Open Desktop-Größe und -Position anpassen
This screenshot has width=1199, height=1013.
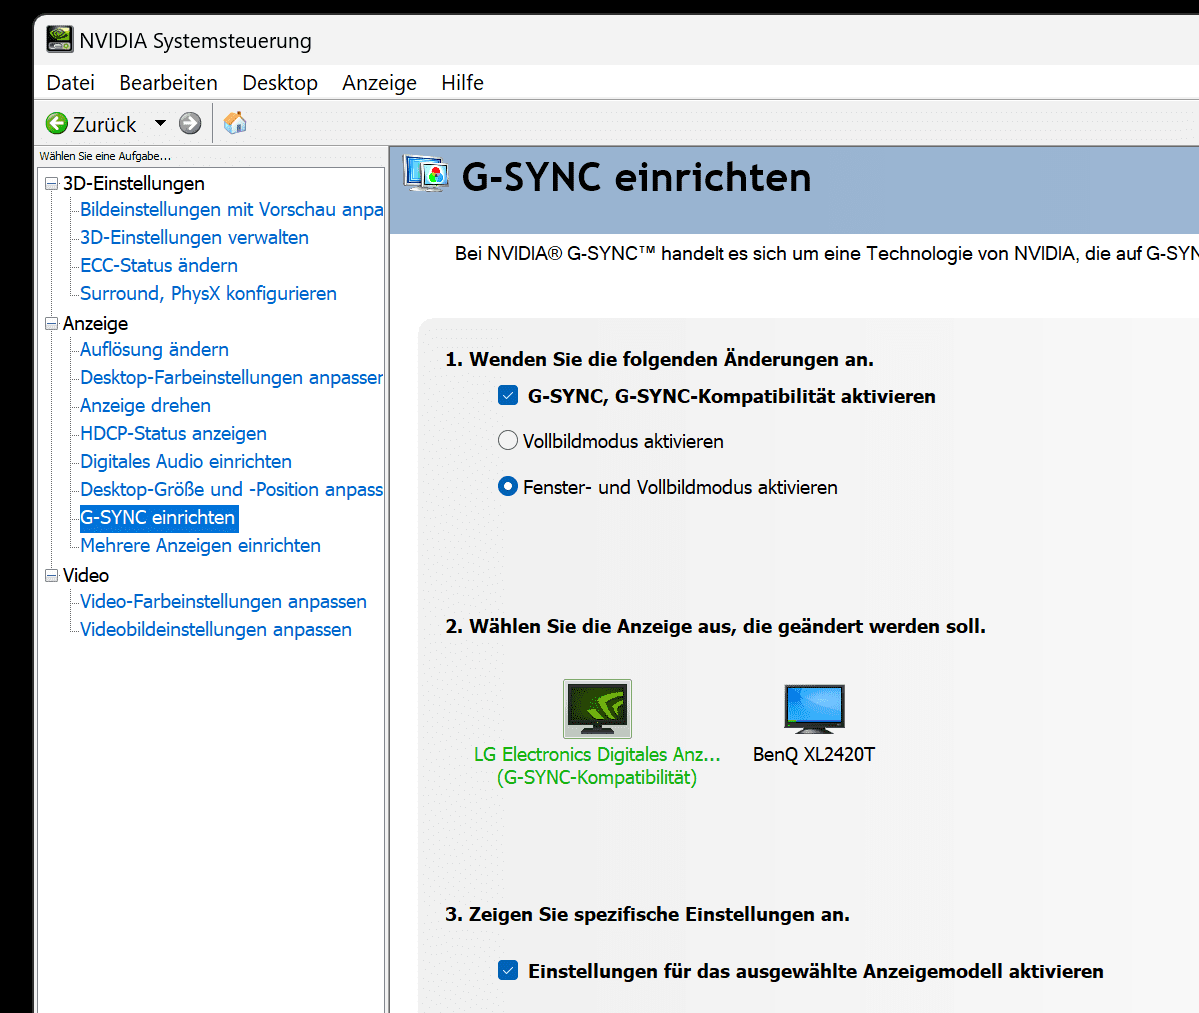coord(232,489)
